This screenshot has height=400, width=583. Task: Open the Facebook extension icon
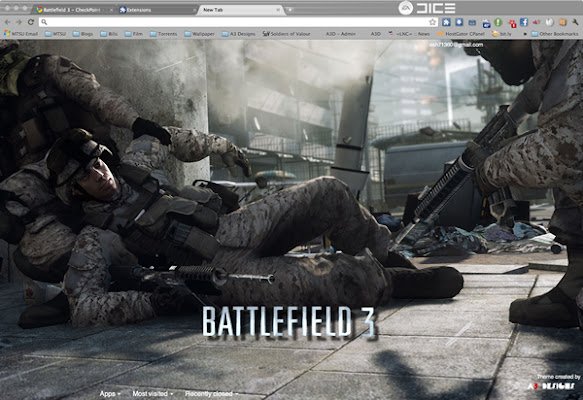[524, 22]
